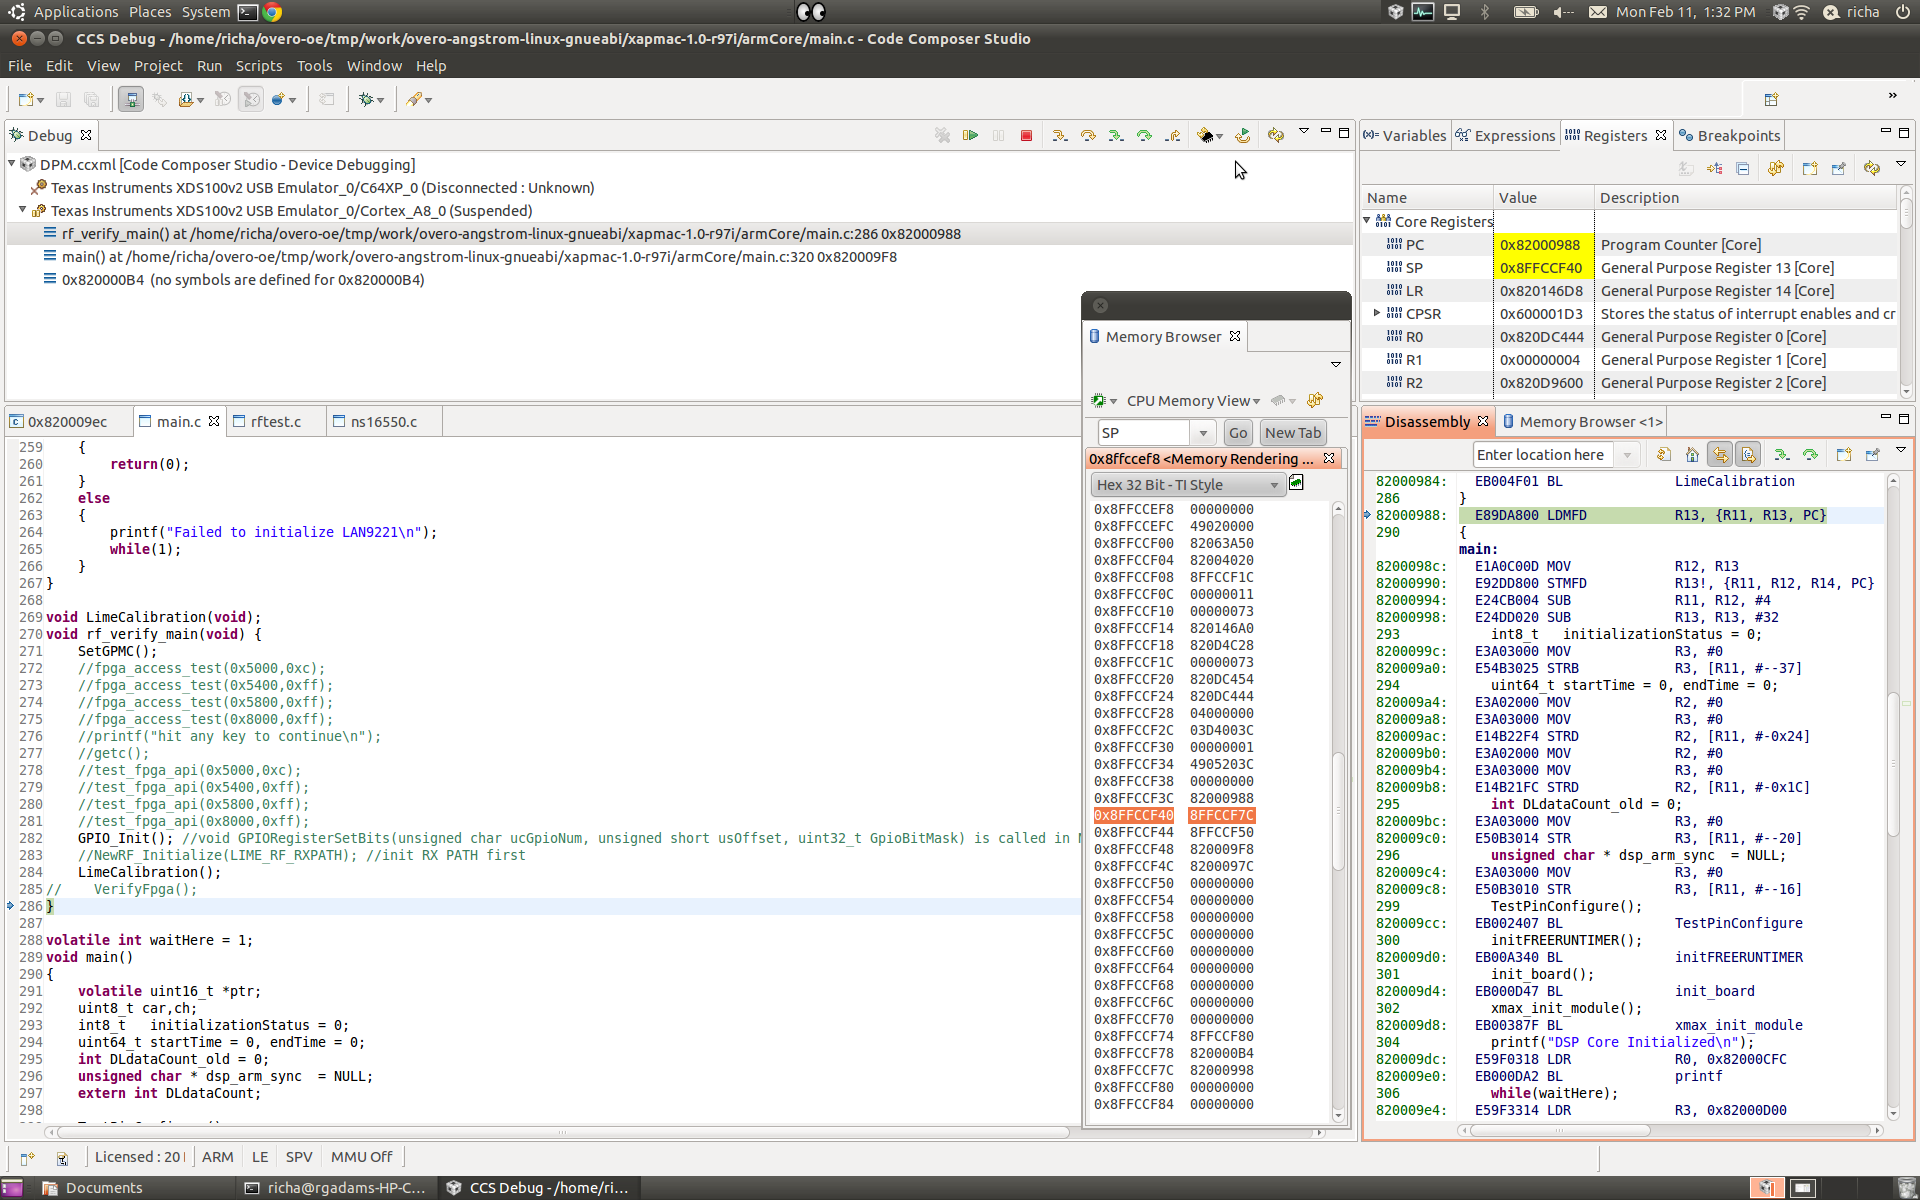Click the home icon in Disassembly toolbar
Viewport: 1920px width, 1200px height.
coord(1692,455)
